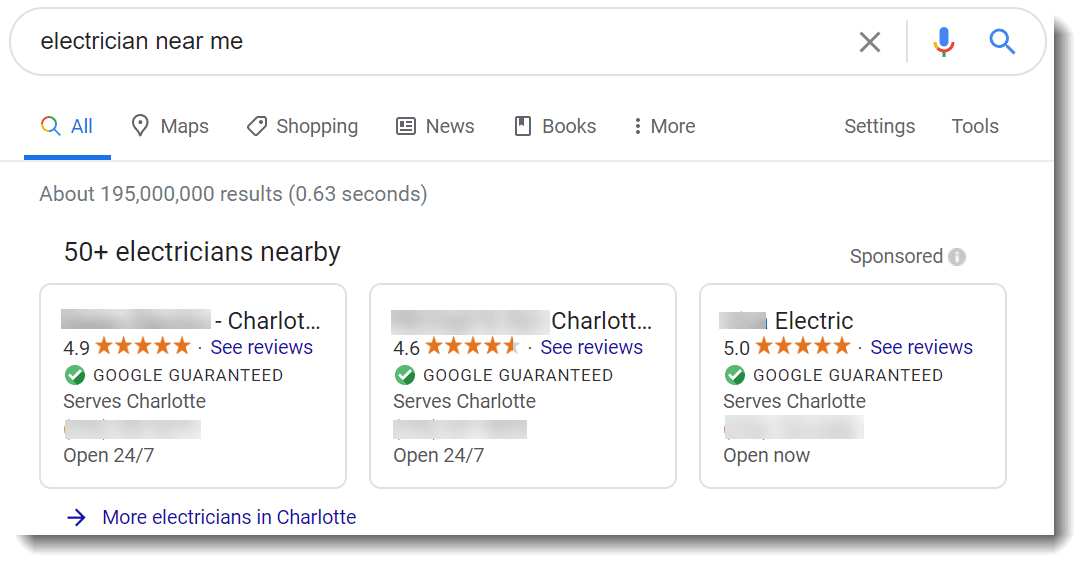This screenshot has height=570, width=1089.
Task: Expand the More search options menu
Action: pos(664,126)
